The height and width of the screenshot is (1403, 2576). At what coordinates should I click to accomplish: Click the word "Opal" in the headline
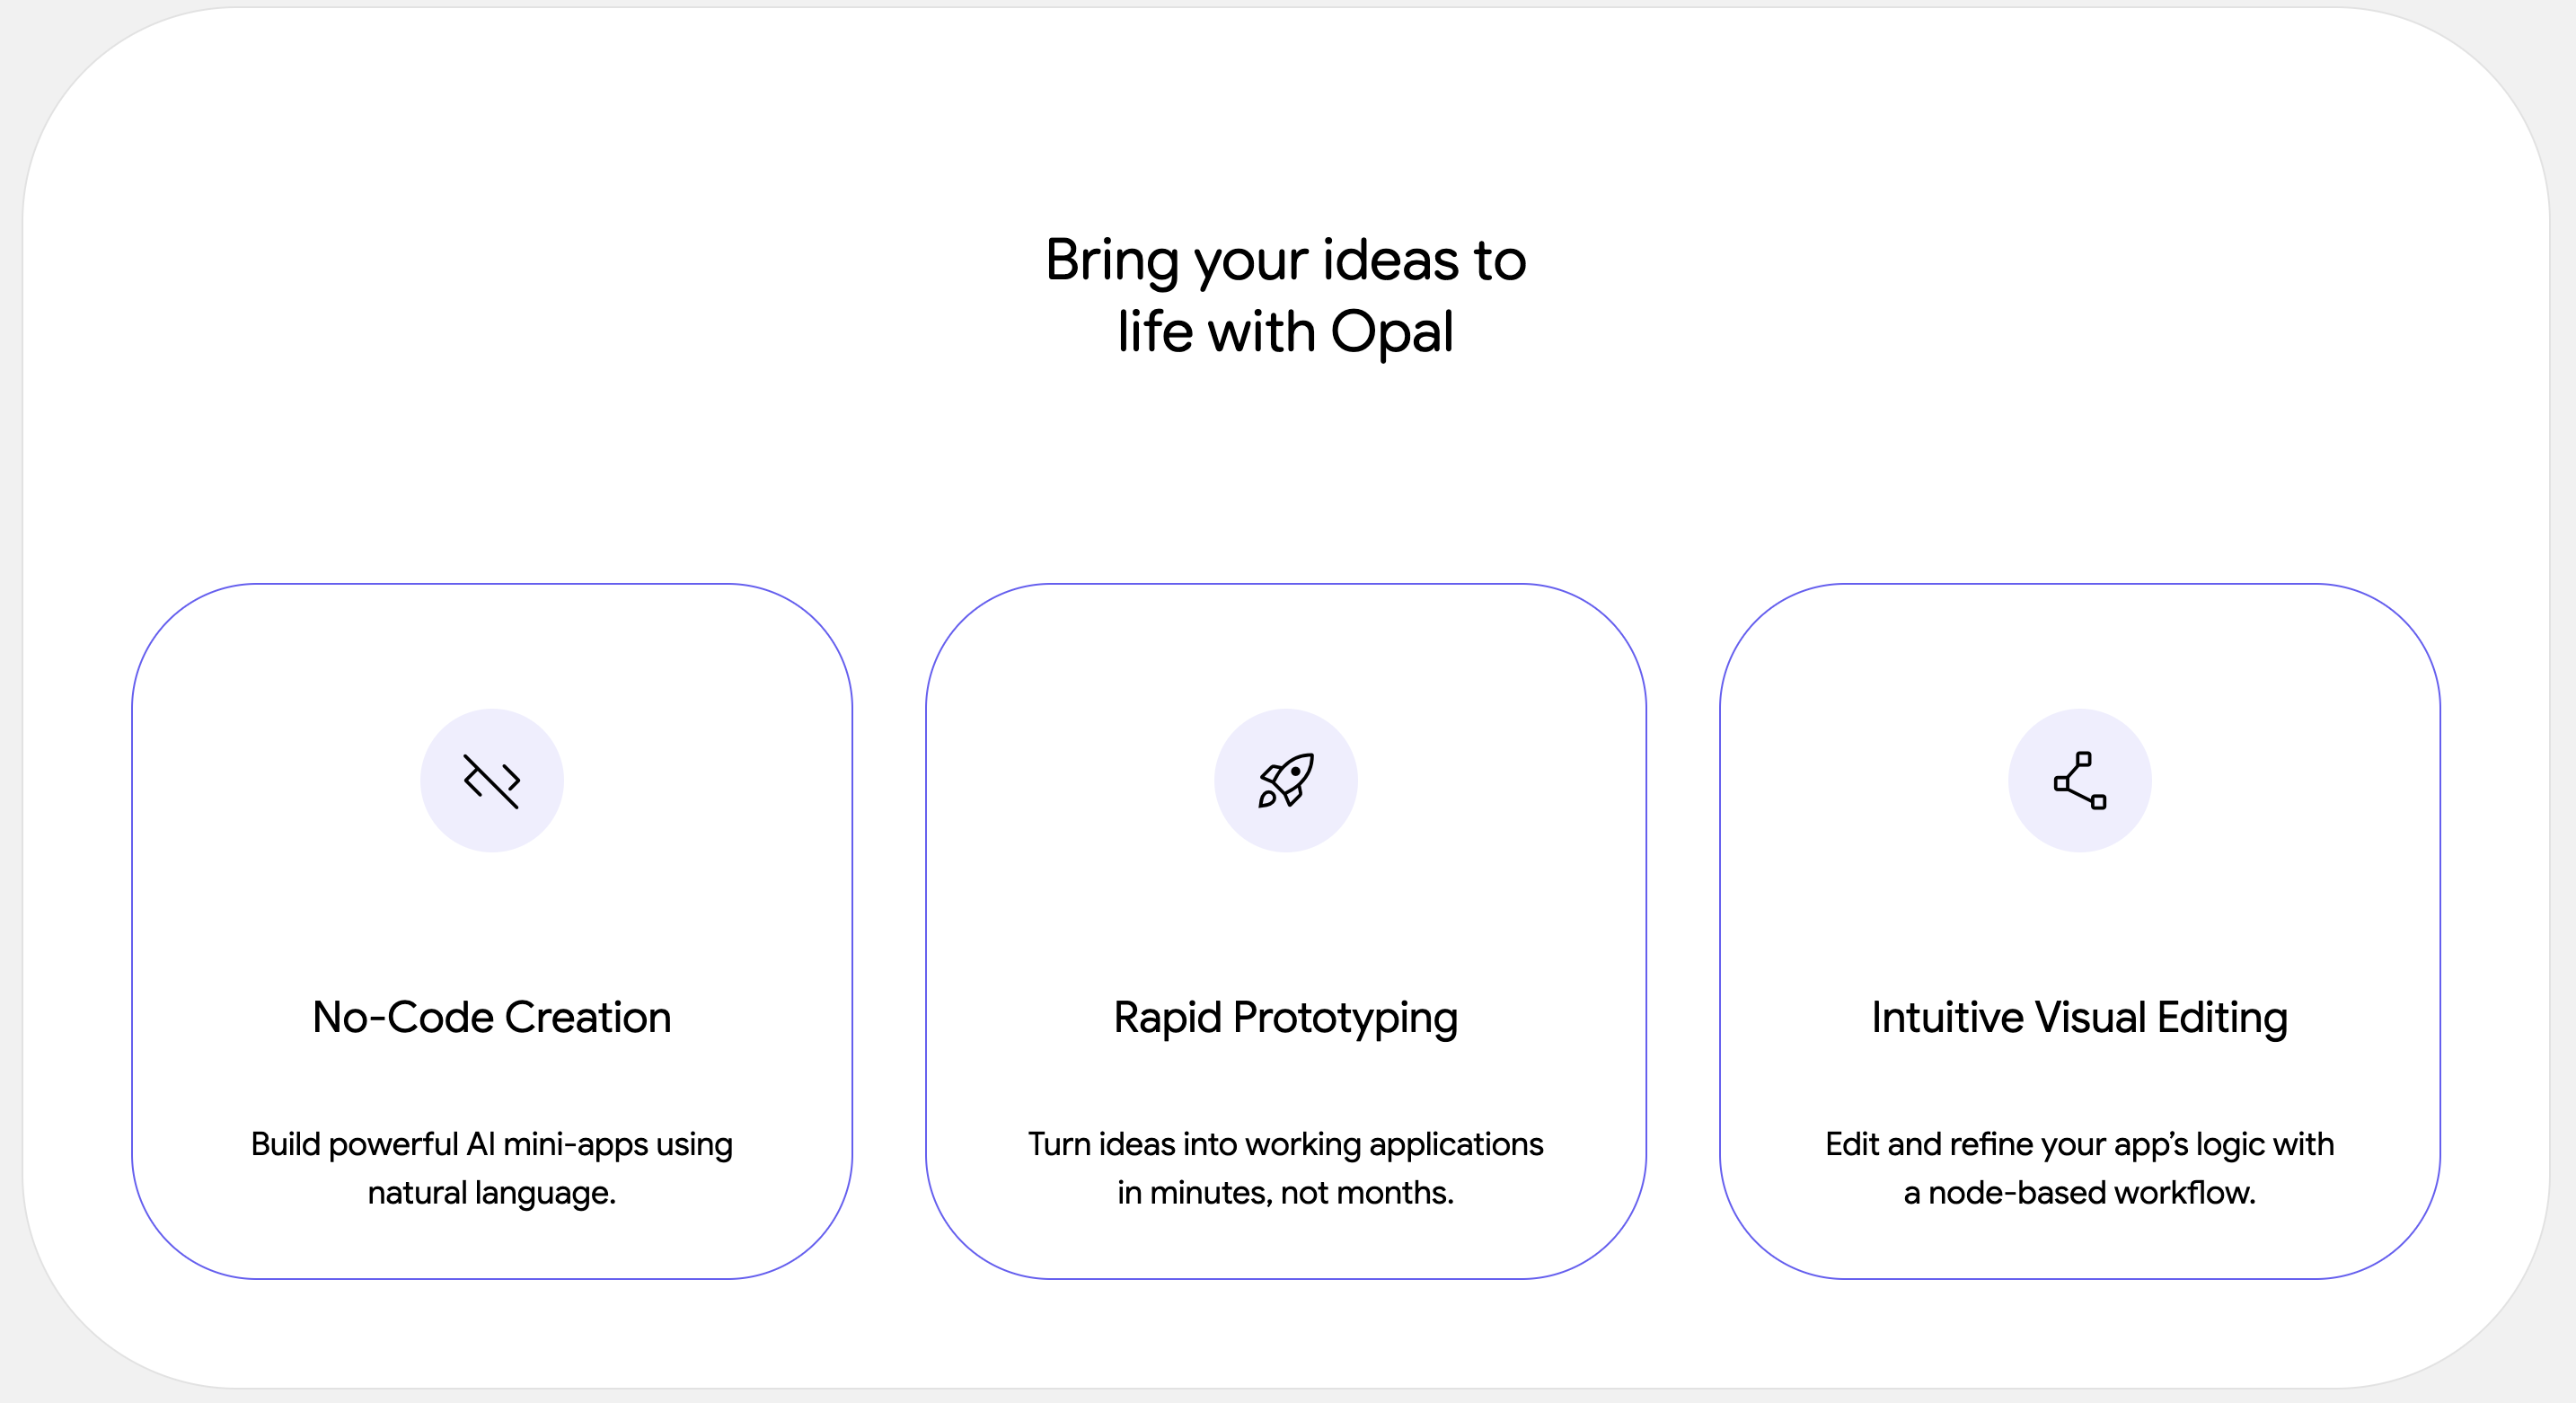coord(1391,332)
